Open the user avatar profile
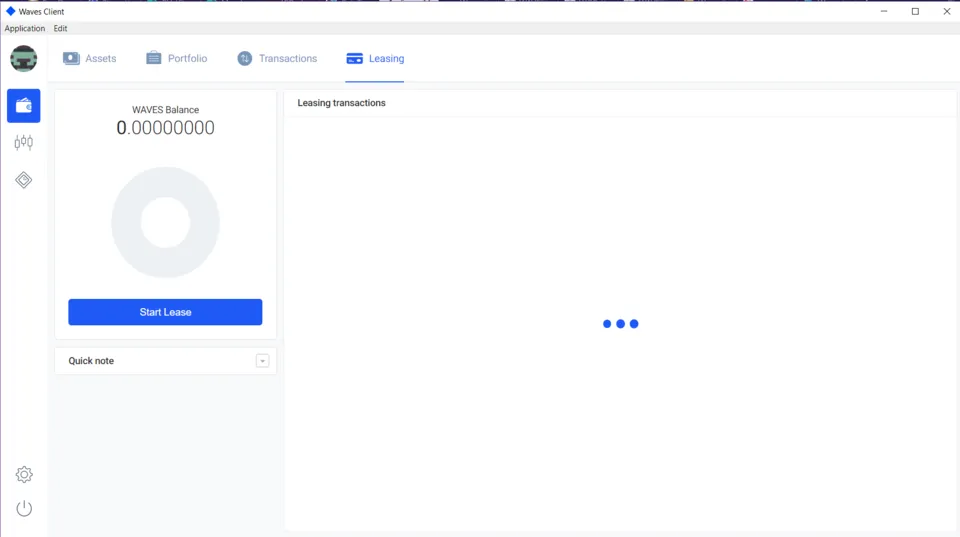The image size is (960, 537). [23, 59]
